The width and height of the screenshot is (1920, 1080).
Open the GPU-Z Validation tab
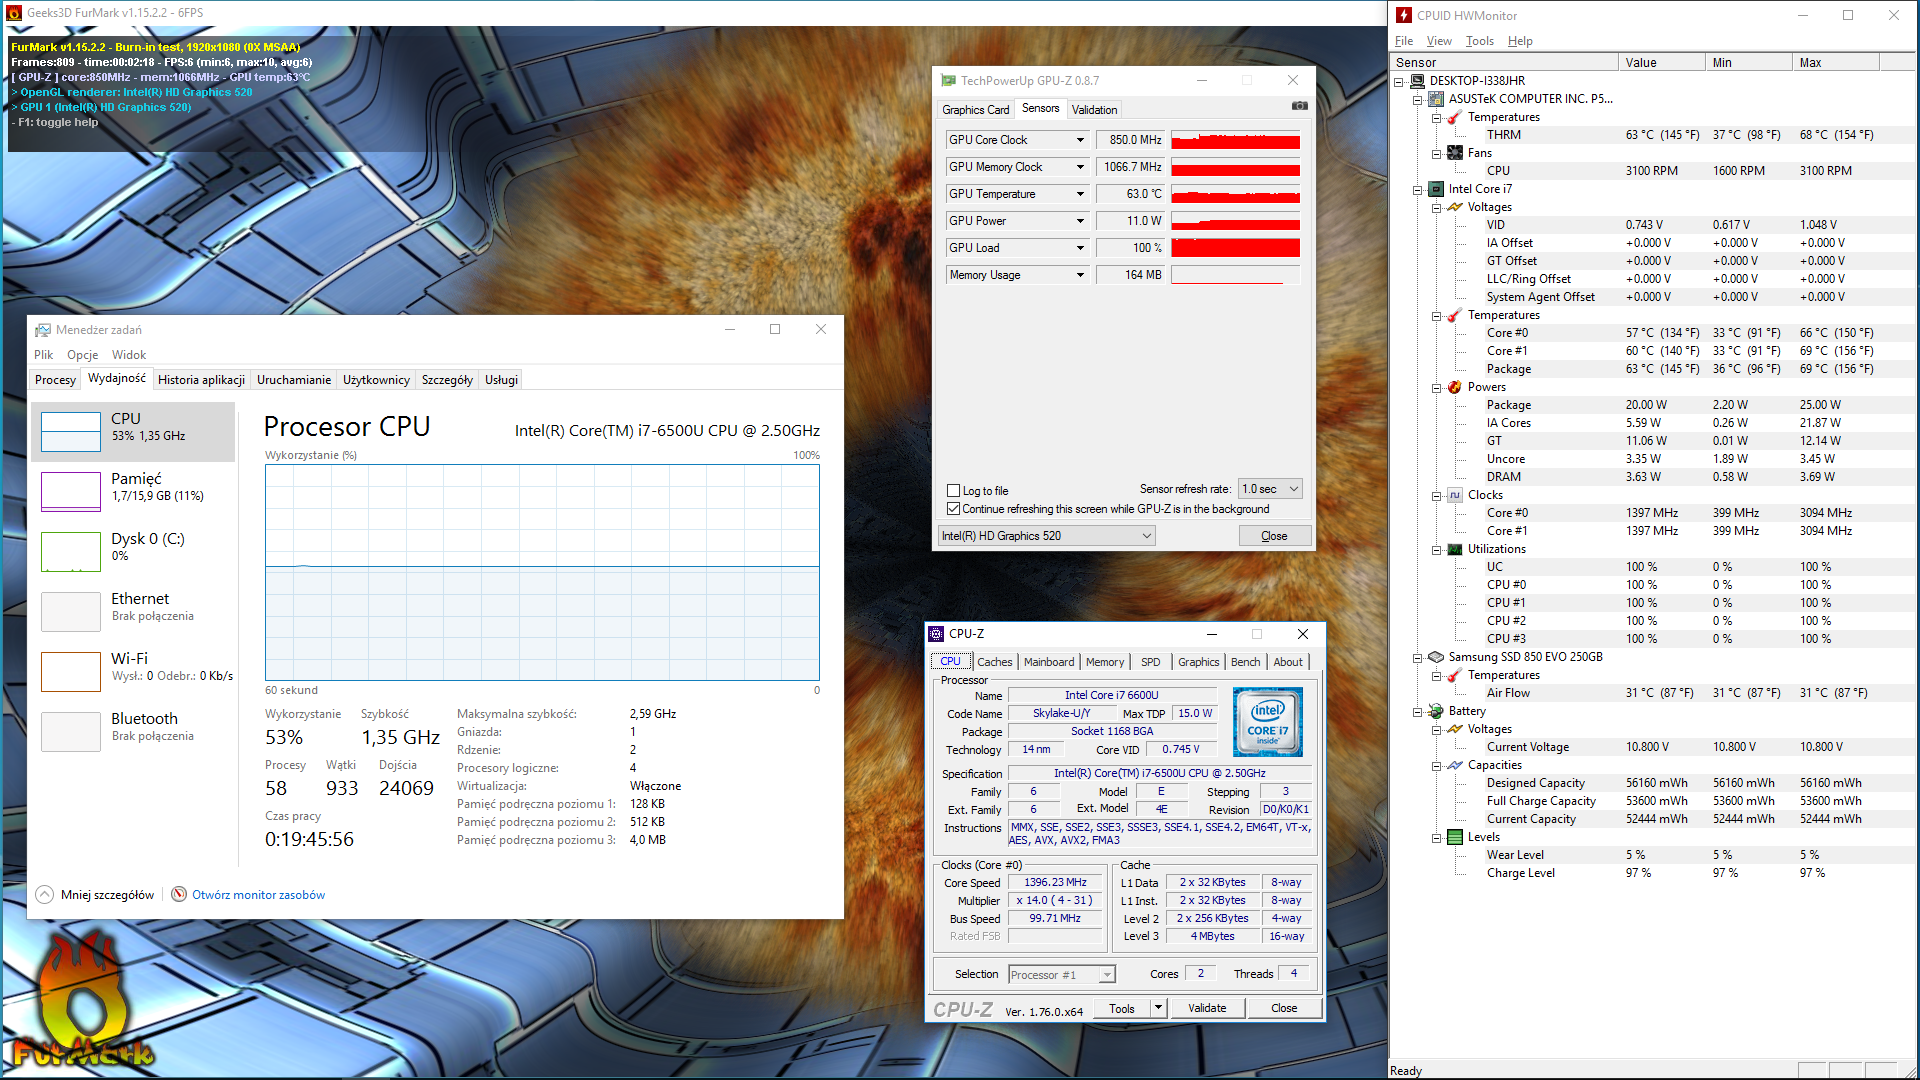(1094, 110)
